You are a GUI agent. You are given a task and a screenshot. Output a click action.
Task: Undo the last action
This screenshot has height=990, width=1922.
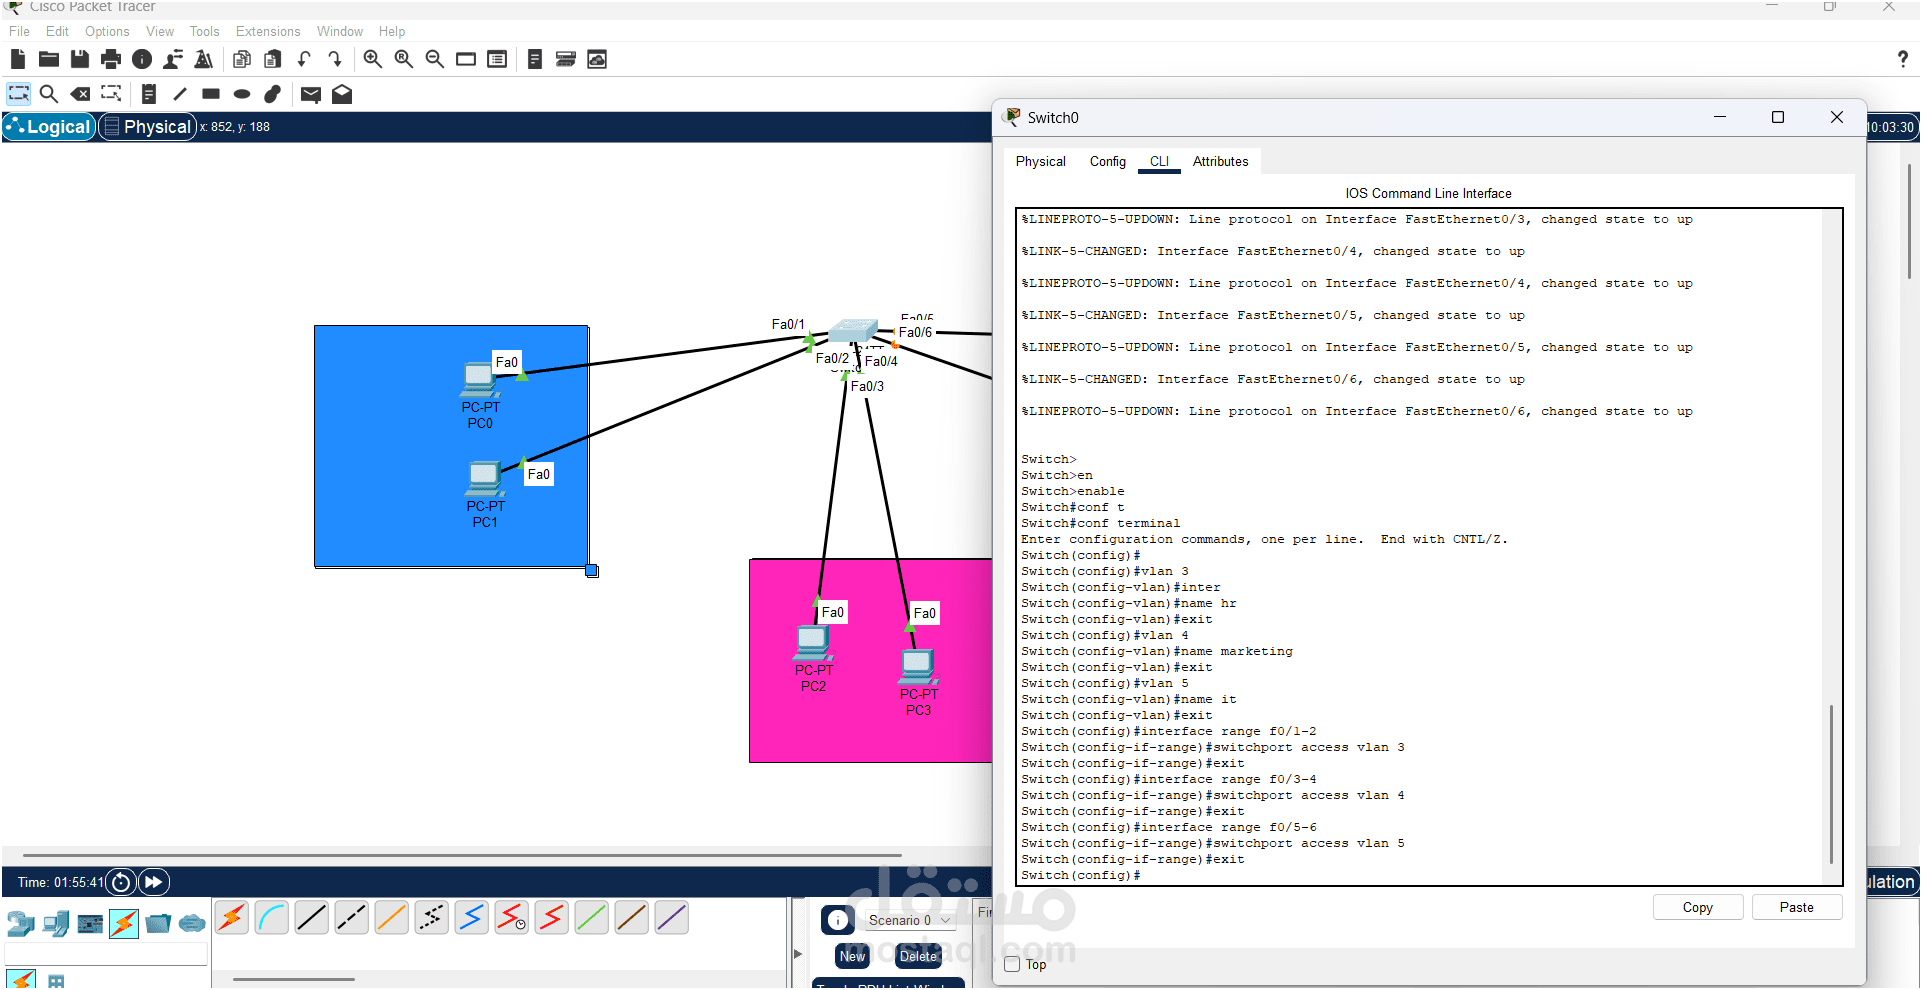304,60
